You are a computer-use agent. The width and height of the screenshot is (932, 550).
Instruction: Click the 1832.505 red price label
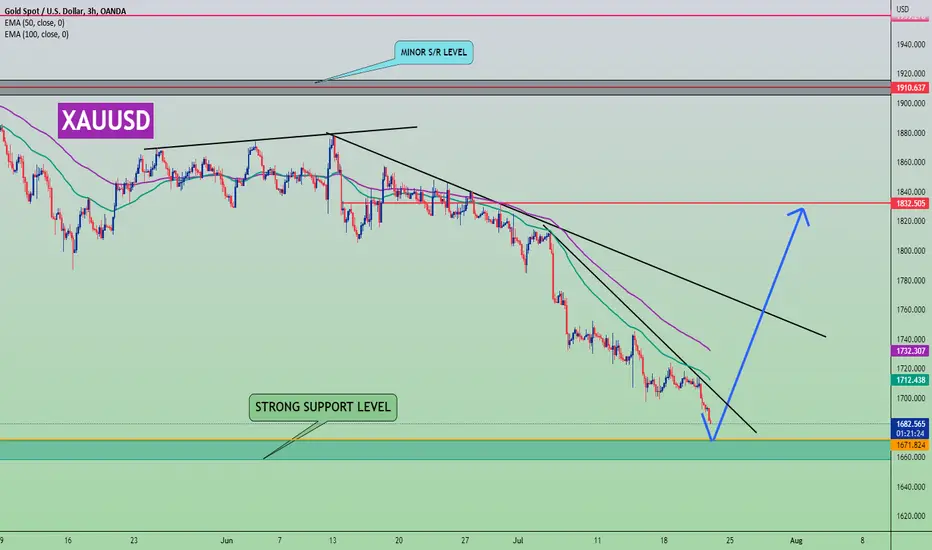click(910, 203)
